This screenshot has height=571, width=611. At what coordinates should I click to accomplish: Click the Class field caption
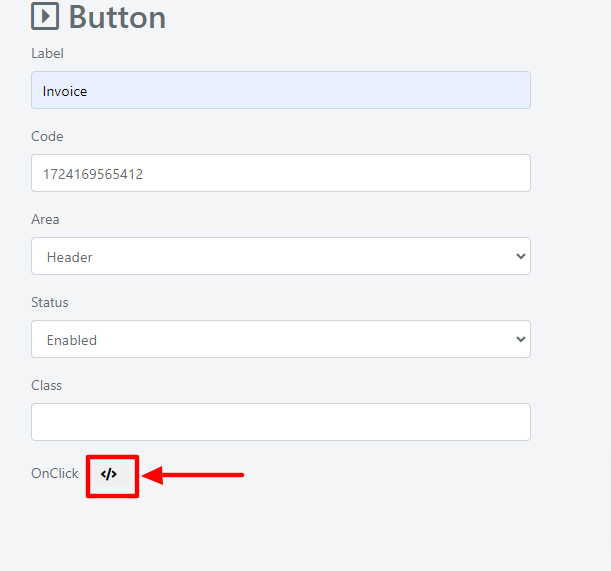coord(46,385)
